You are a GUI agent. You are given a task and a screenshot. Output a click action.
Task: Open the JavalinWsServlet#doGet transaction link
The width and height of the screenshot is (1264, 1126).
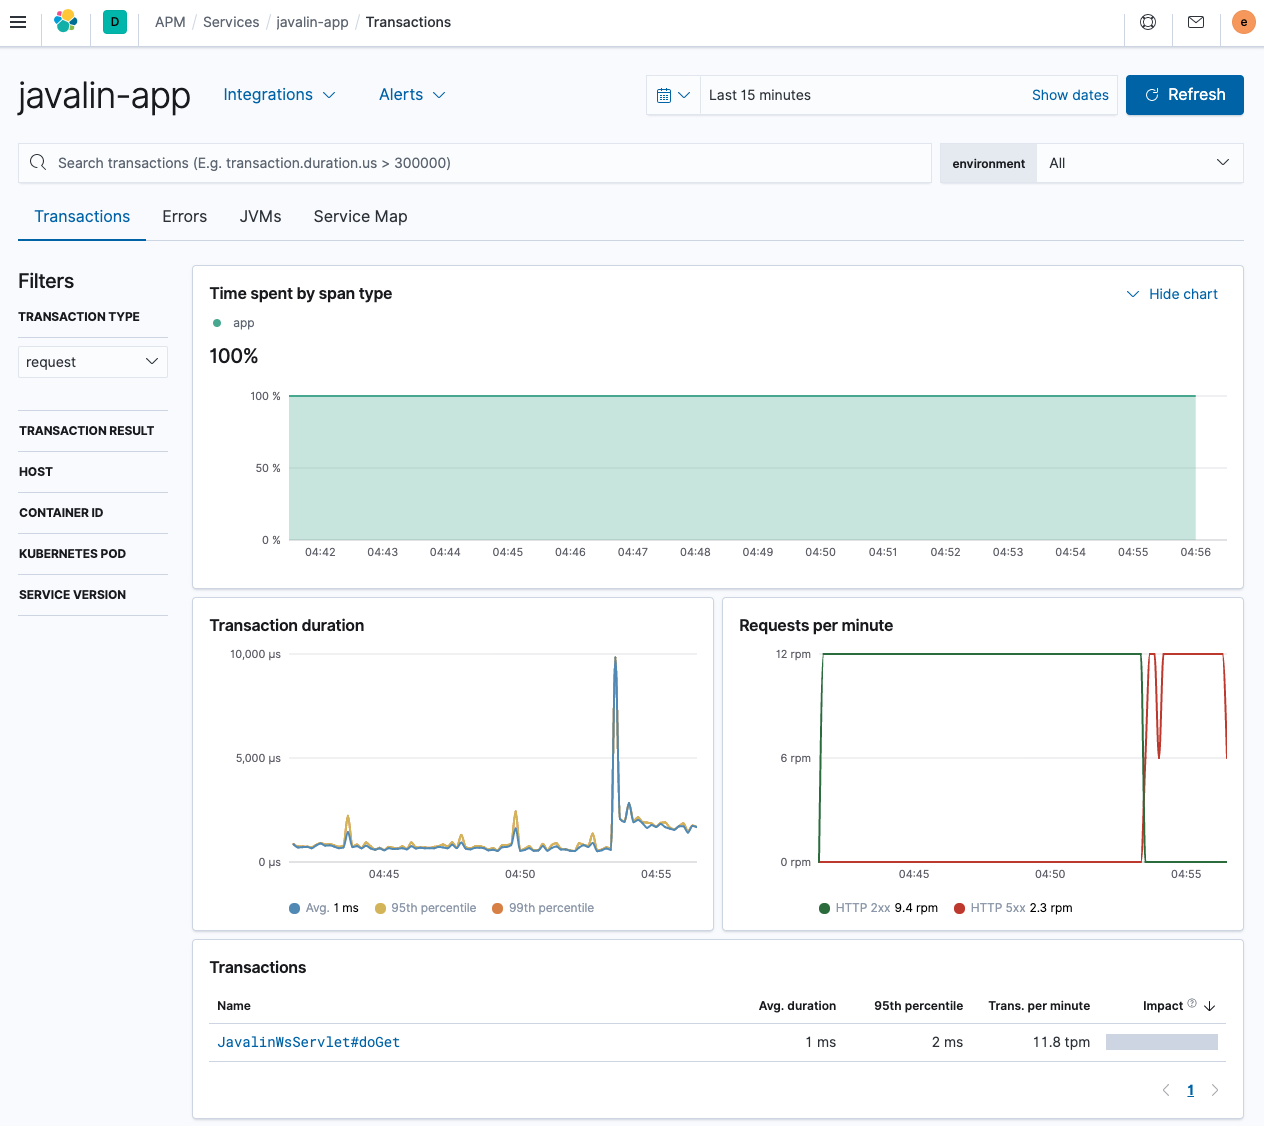[308, 1041]
